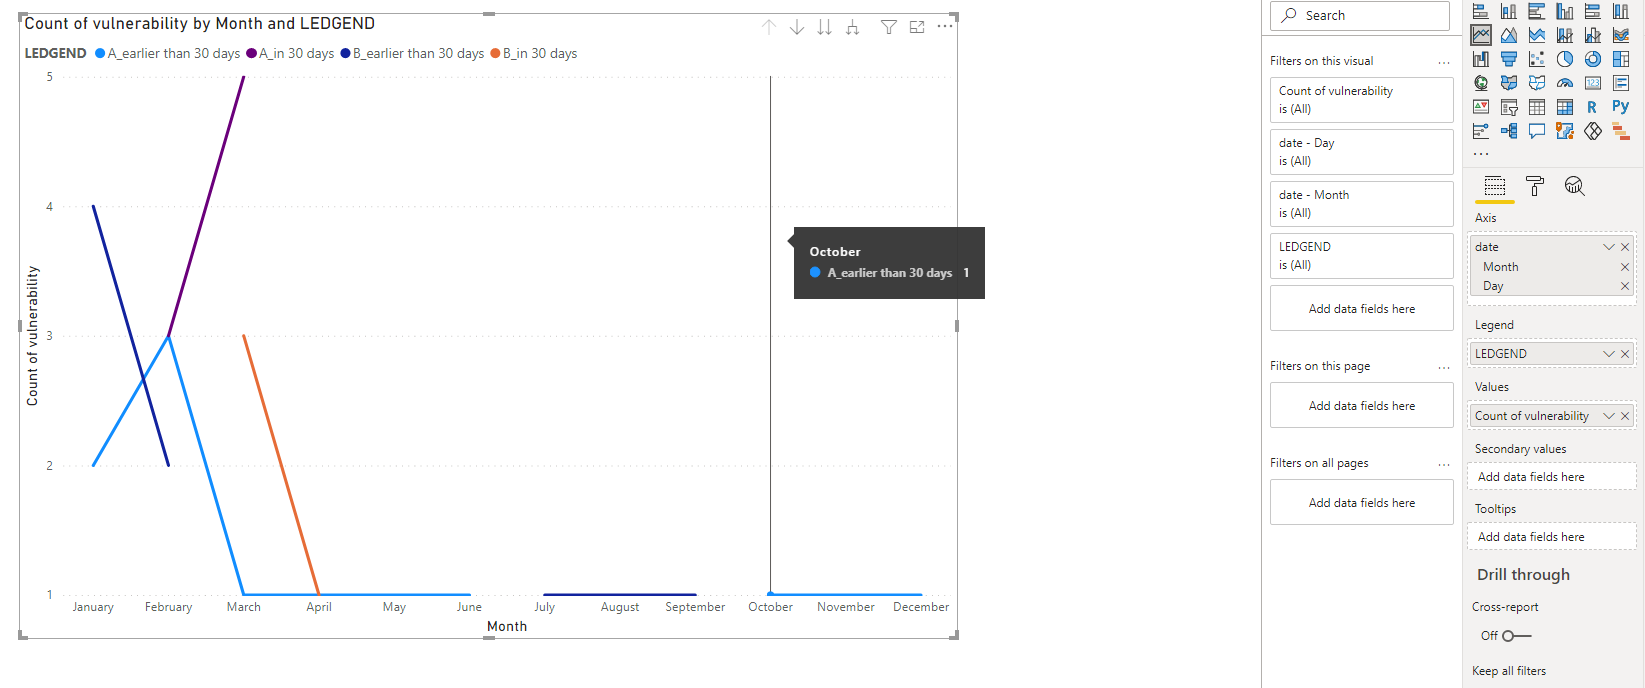
Task: Switch to the Stacked area chart visual
Action: [1537, 35]
